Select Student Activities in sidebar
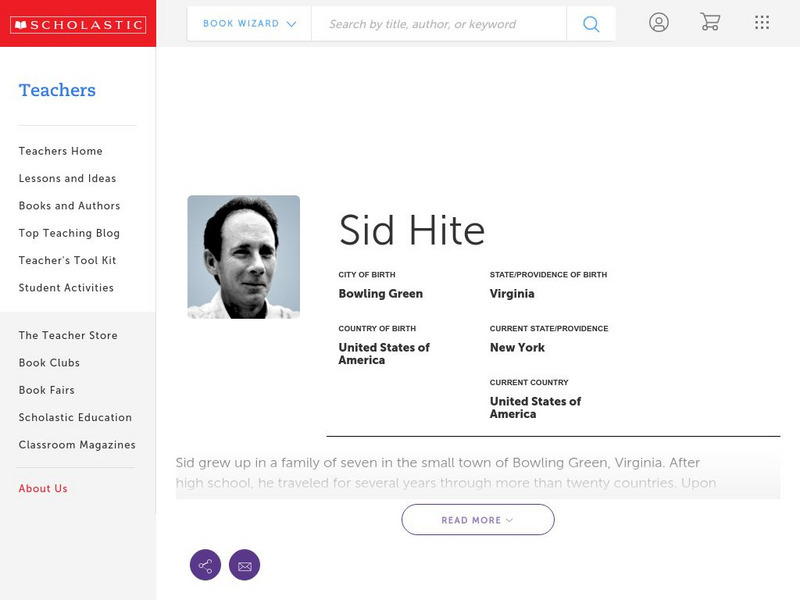The width and height of the screenshot is (800, 600). [x=66, y=288]
